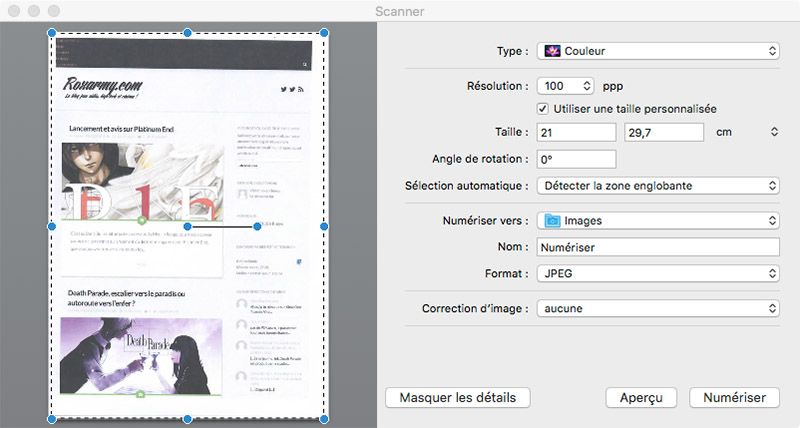Click the bottom-left selection corner handle
Image resolution: width=800 pixels, height=428 pixels.
click(x=52, y=419)
